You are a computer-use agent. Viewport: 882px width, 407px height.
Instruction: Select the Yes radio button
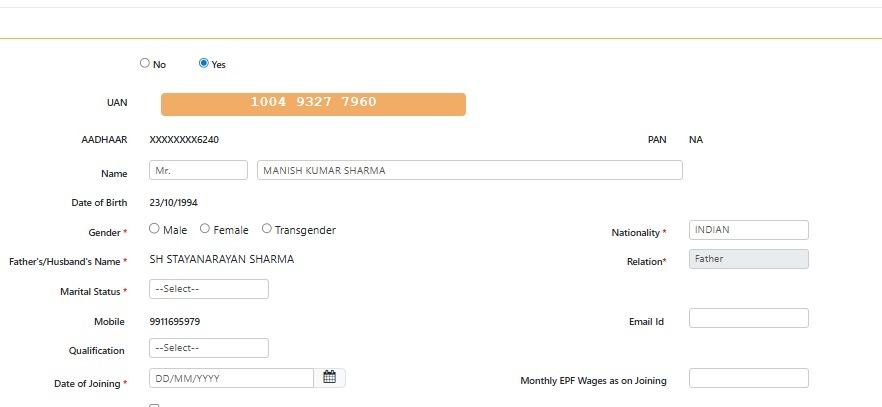[204, 63]
